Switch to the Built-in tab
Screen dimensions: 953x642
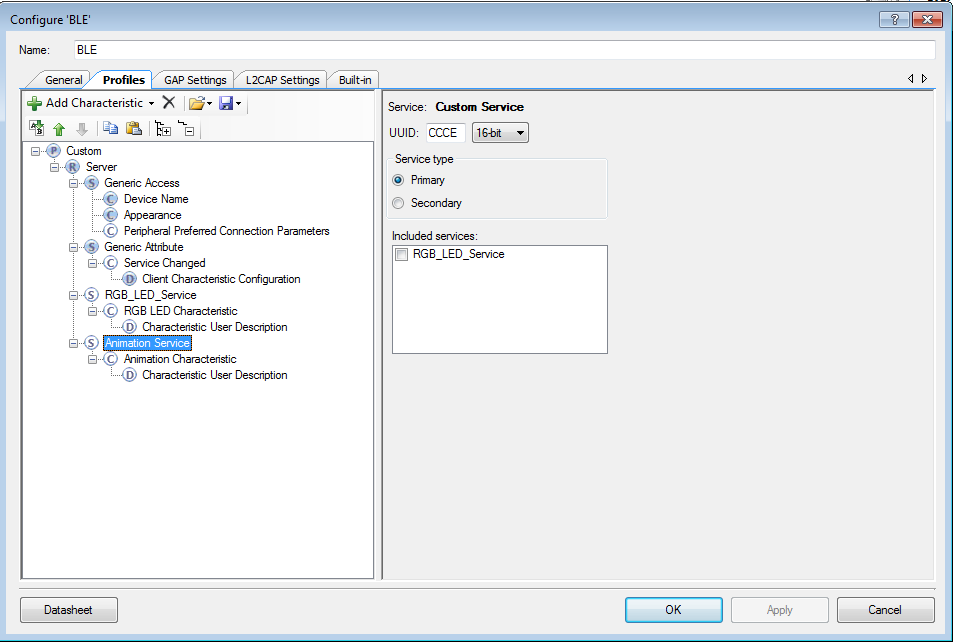pyautogui.click(x=355, y=80)
